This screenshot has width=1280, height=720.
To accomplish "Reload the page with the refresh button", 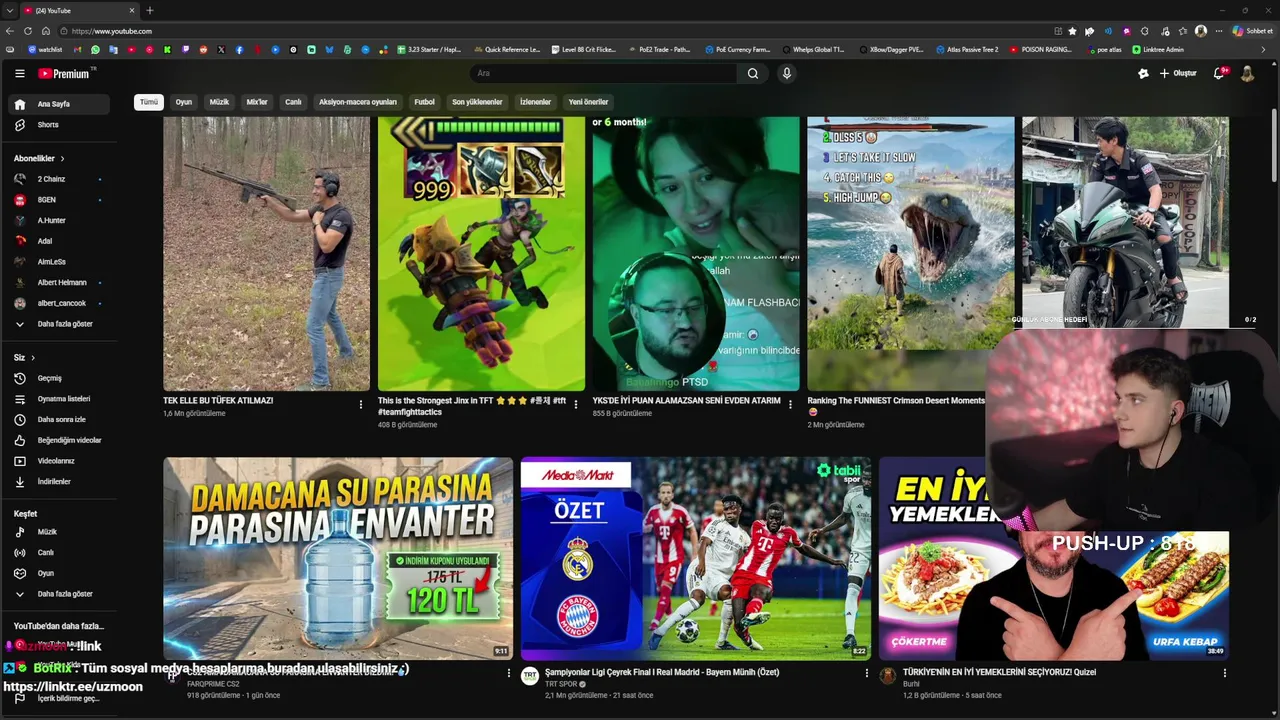I will (28, 31).
